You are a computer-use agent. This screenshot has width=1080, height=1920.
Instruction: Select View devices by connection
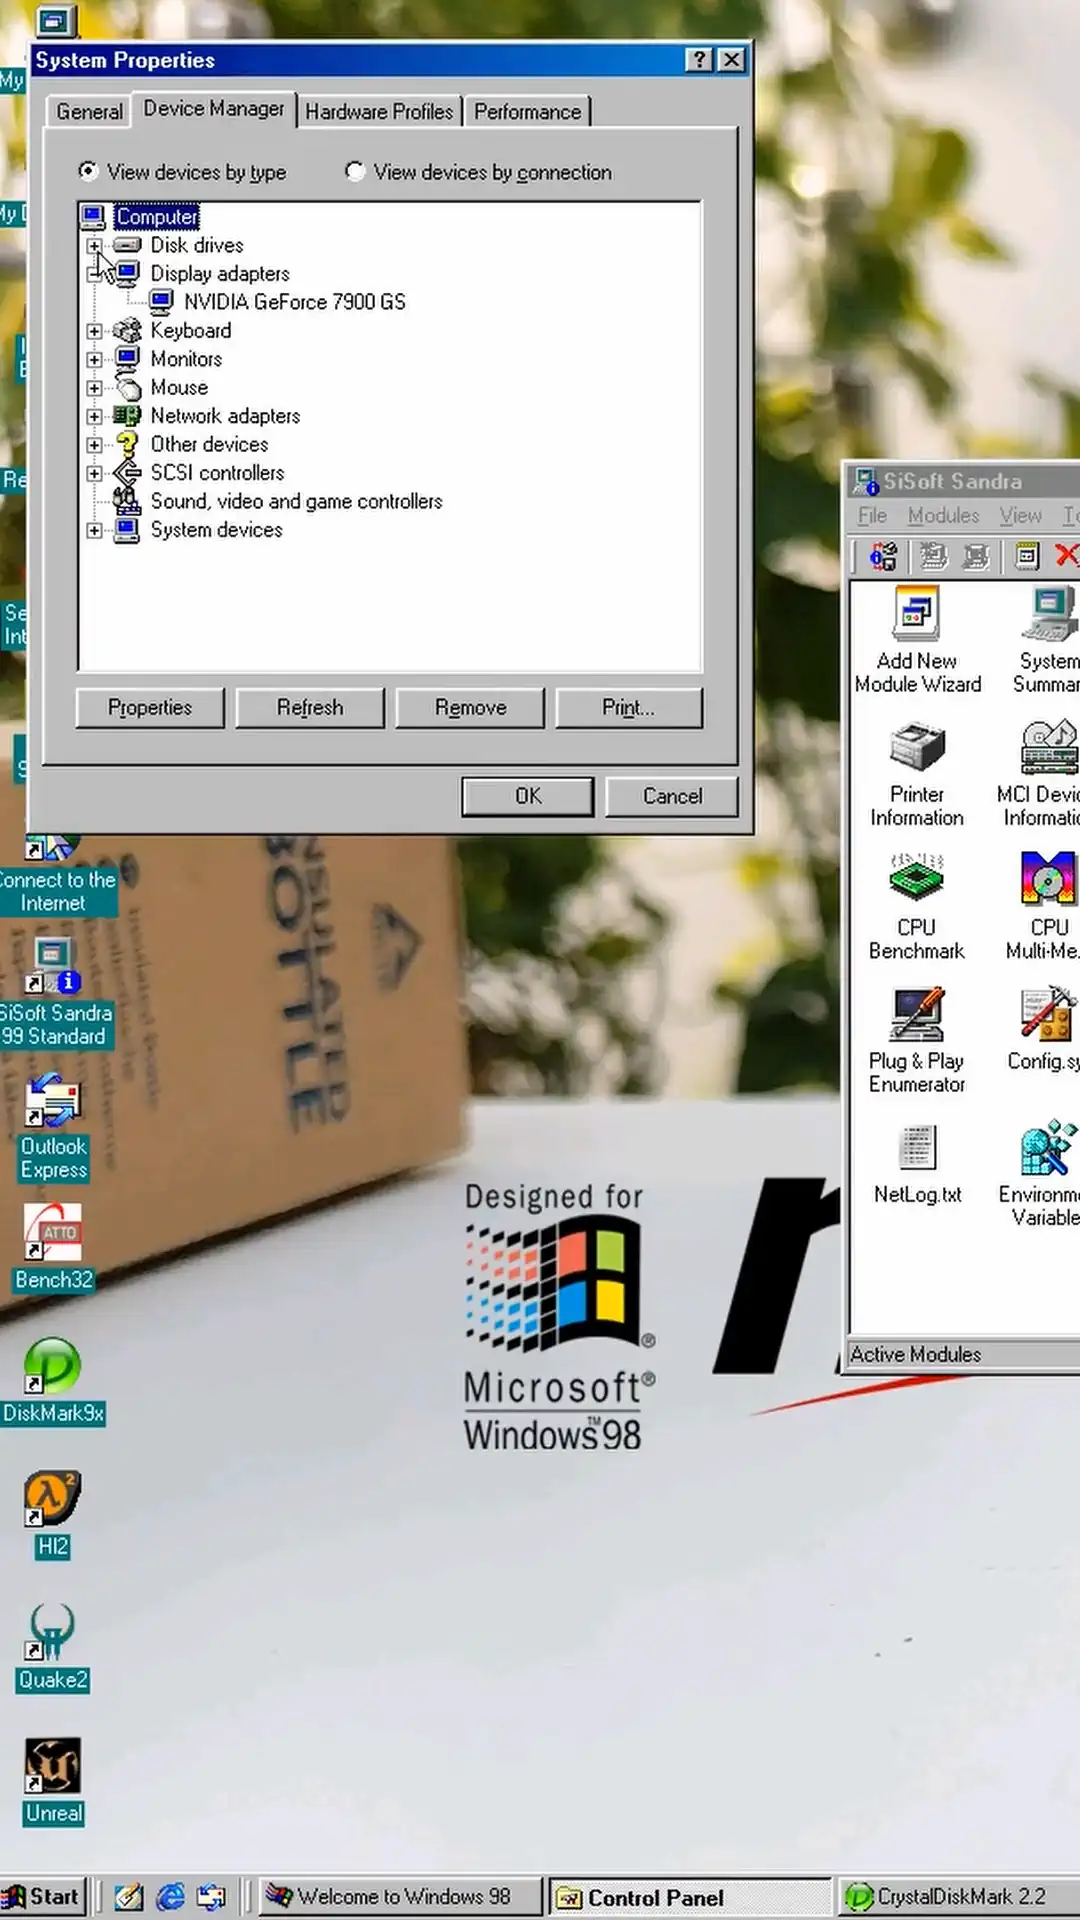pyautogui.click(x=478, y=172)
